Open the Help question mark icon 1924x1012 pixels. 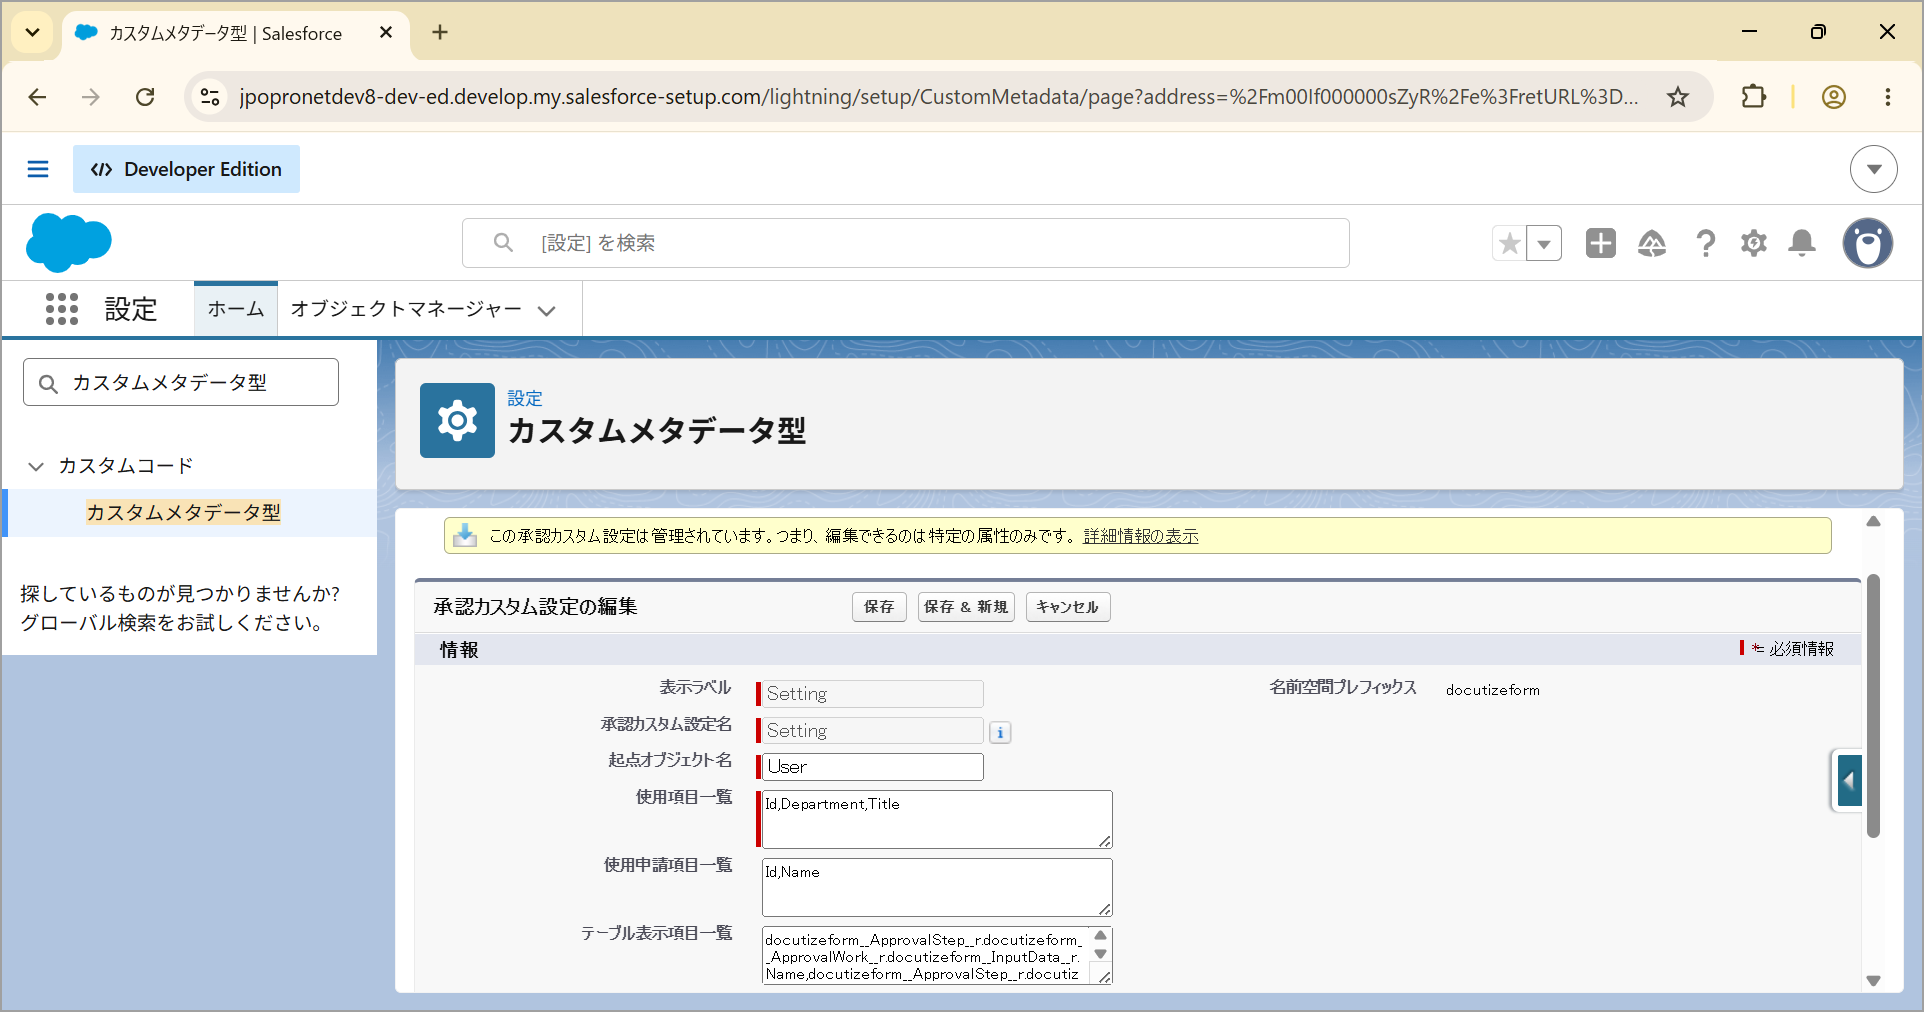click(1706, 243)
